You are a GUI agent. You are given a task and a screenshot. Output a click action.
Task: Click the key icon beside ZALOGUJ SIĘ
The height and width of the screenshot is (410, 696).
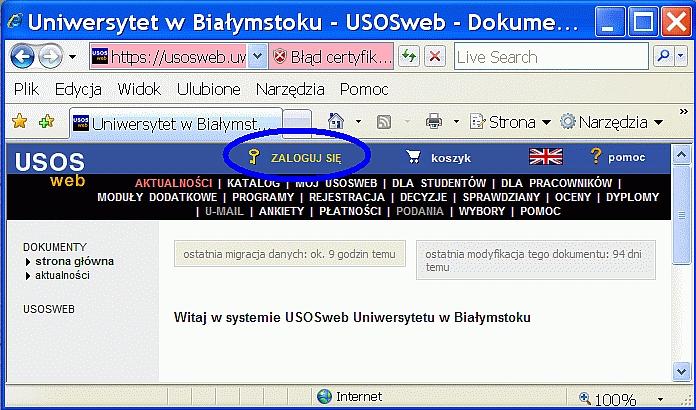tap(253, 157)
